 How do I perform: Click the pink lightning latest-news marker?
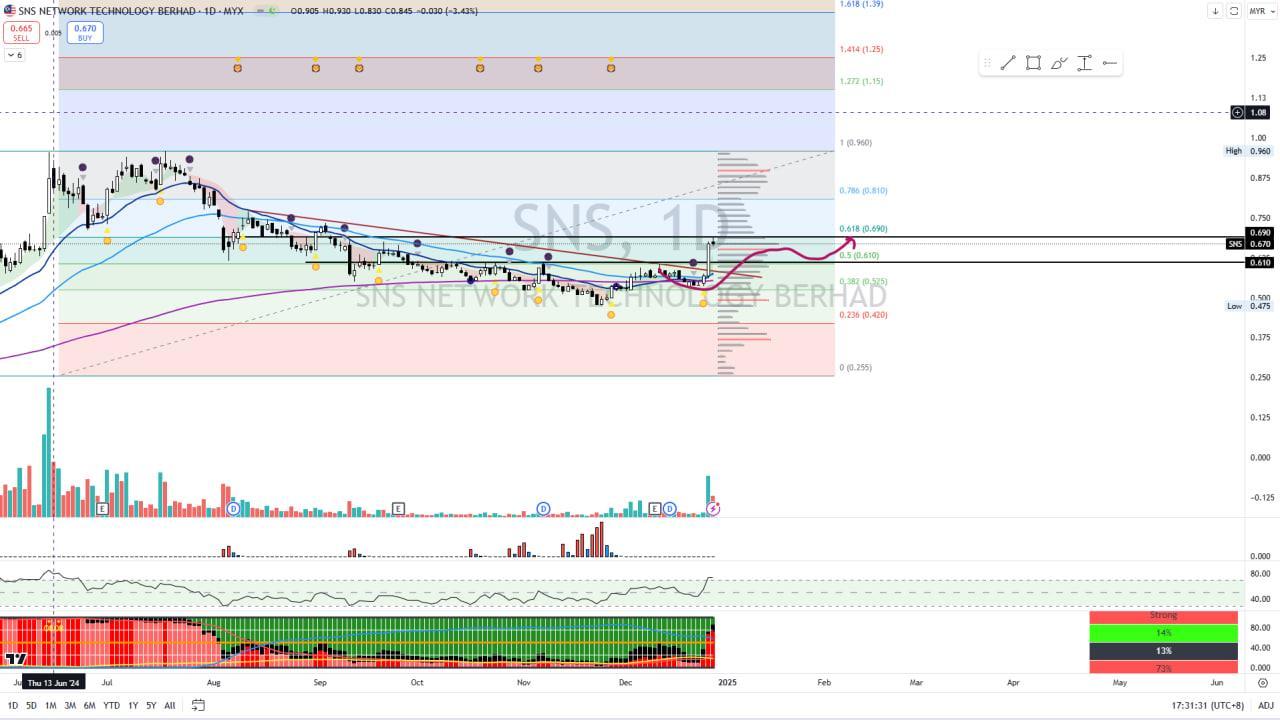pos(713,509)
